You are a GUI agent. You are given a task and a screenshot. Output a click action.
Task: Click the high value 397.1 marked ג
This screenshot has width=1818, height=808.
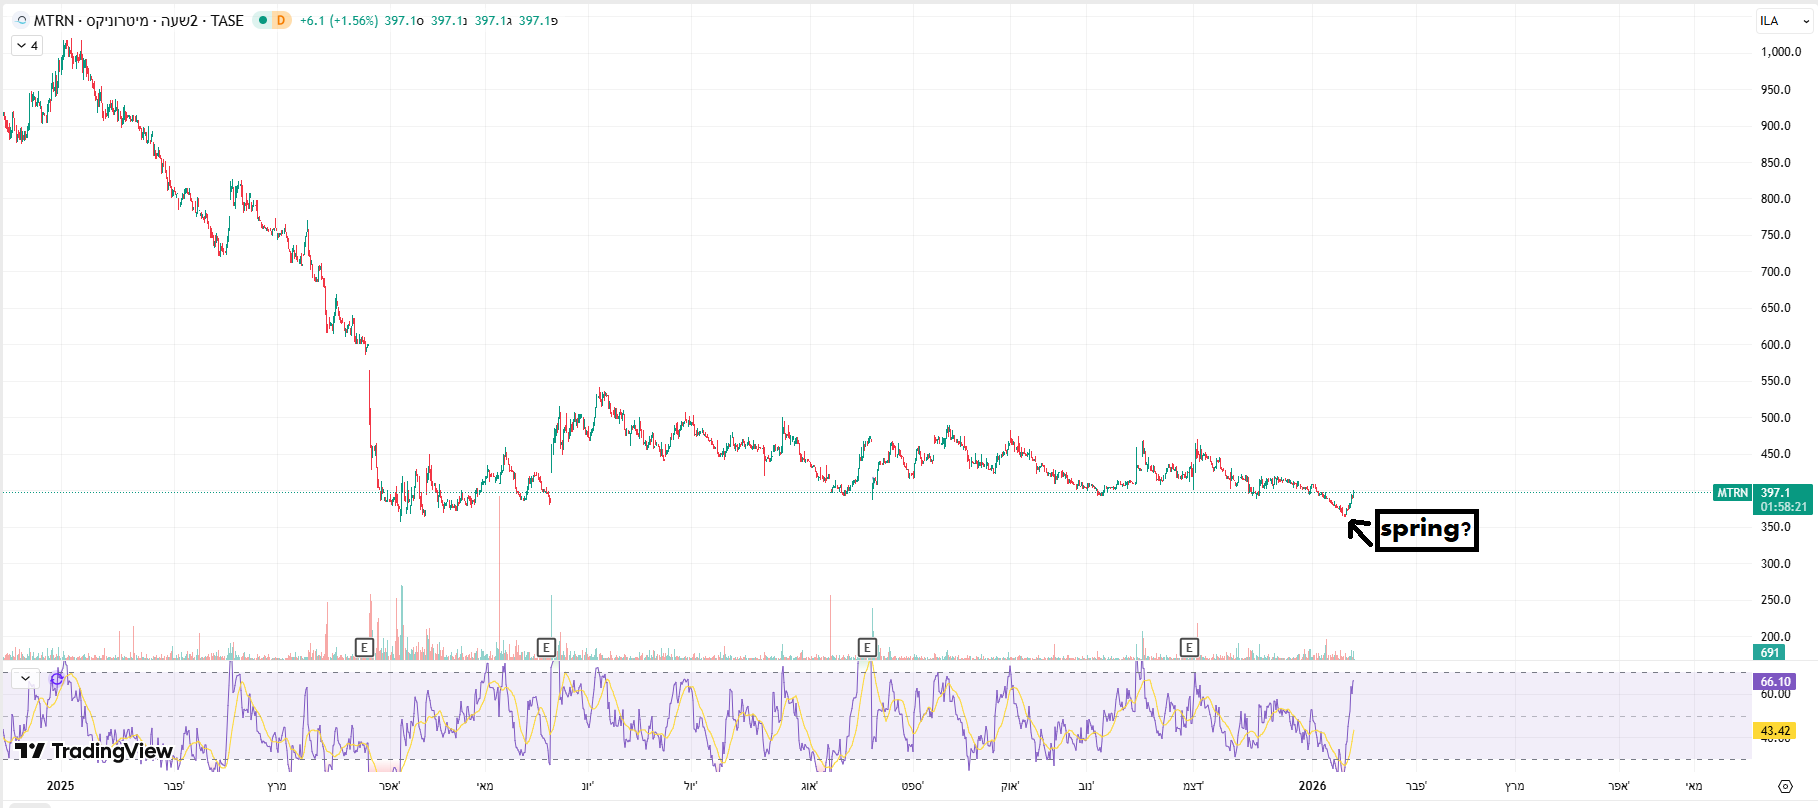click(x=493, y=20)
